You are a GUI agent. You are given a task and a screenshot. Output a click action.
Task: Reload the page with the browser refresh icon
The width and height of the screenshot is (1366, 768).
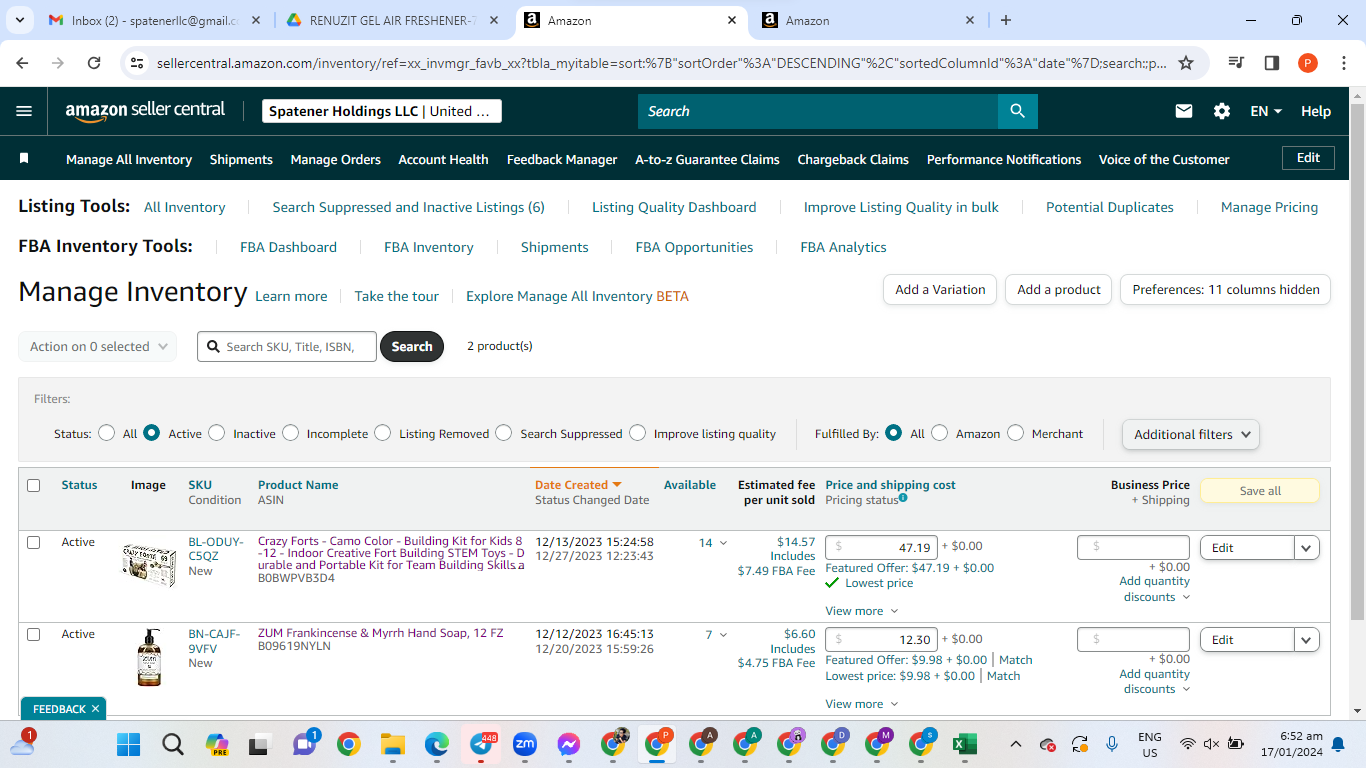(x=94, y=63)
